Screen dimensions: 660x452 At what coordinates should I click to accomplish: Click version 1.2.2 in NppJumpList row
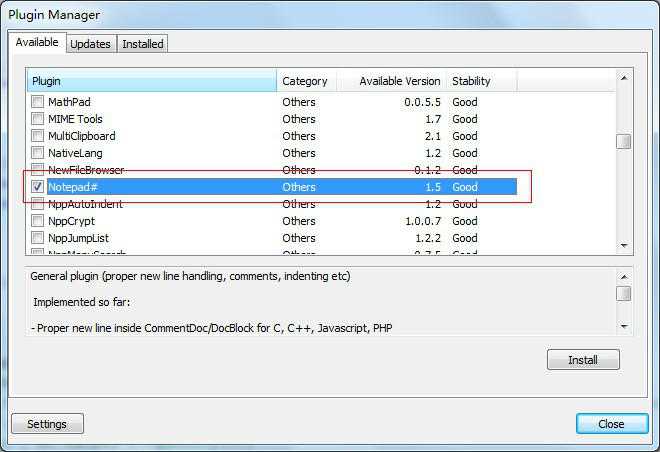[428, 238]
